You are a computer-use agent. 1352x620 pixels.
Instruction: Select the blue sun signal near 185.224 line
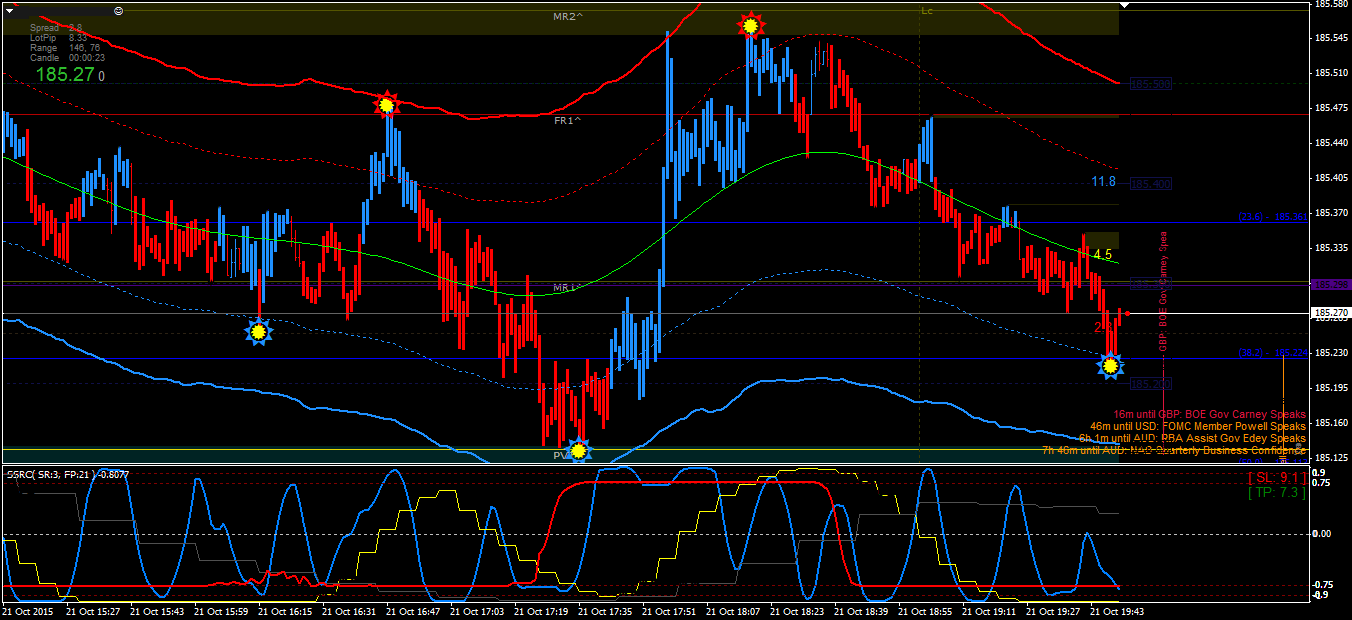pyautogui.click(x=1110, y=367)
